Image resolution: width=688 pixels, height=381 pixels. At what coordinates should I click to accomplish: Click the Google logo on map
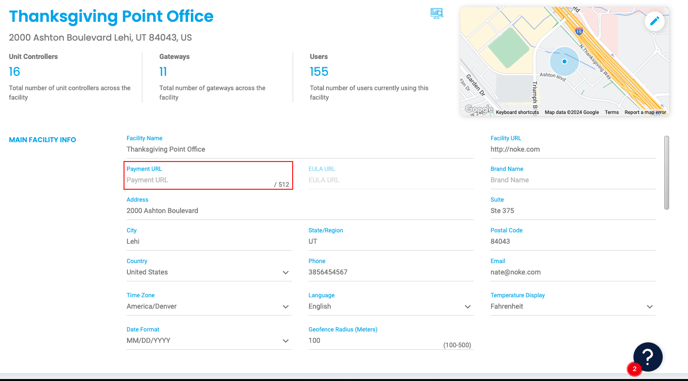click(478, 109)
